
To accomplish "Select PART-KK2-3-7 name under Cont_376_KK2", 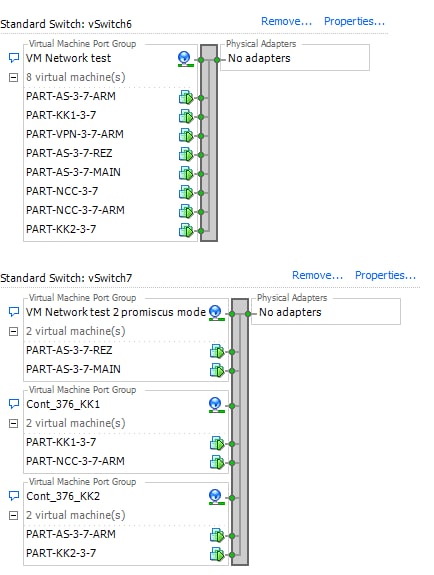I will [61, 553].
